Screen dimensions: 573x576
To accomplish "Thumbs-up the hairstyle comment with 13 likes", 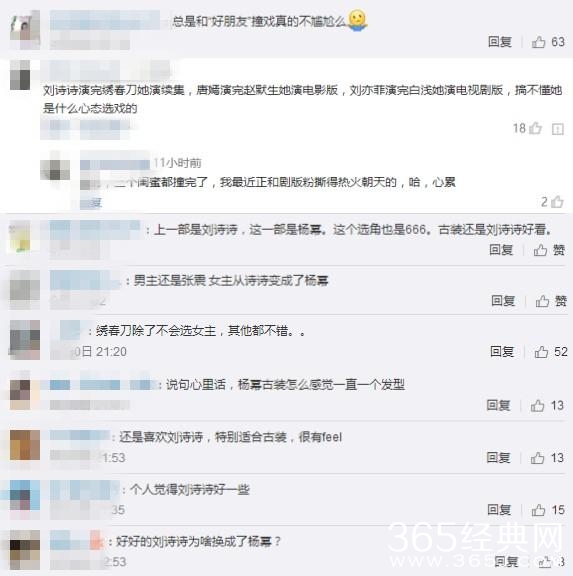I will click(x=537, y=406).
